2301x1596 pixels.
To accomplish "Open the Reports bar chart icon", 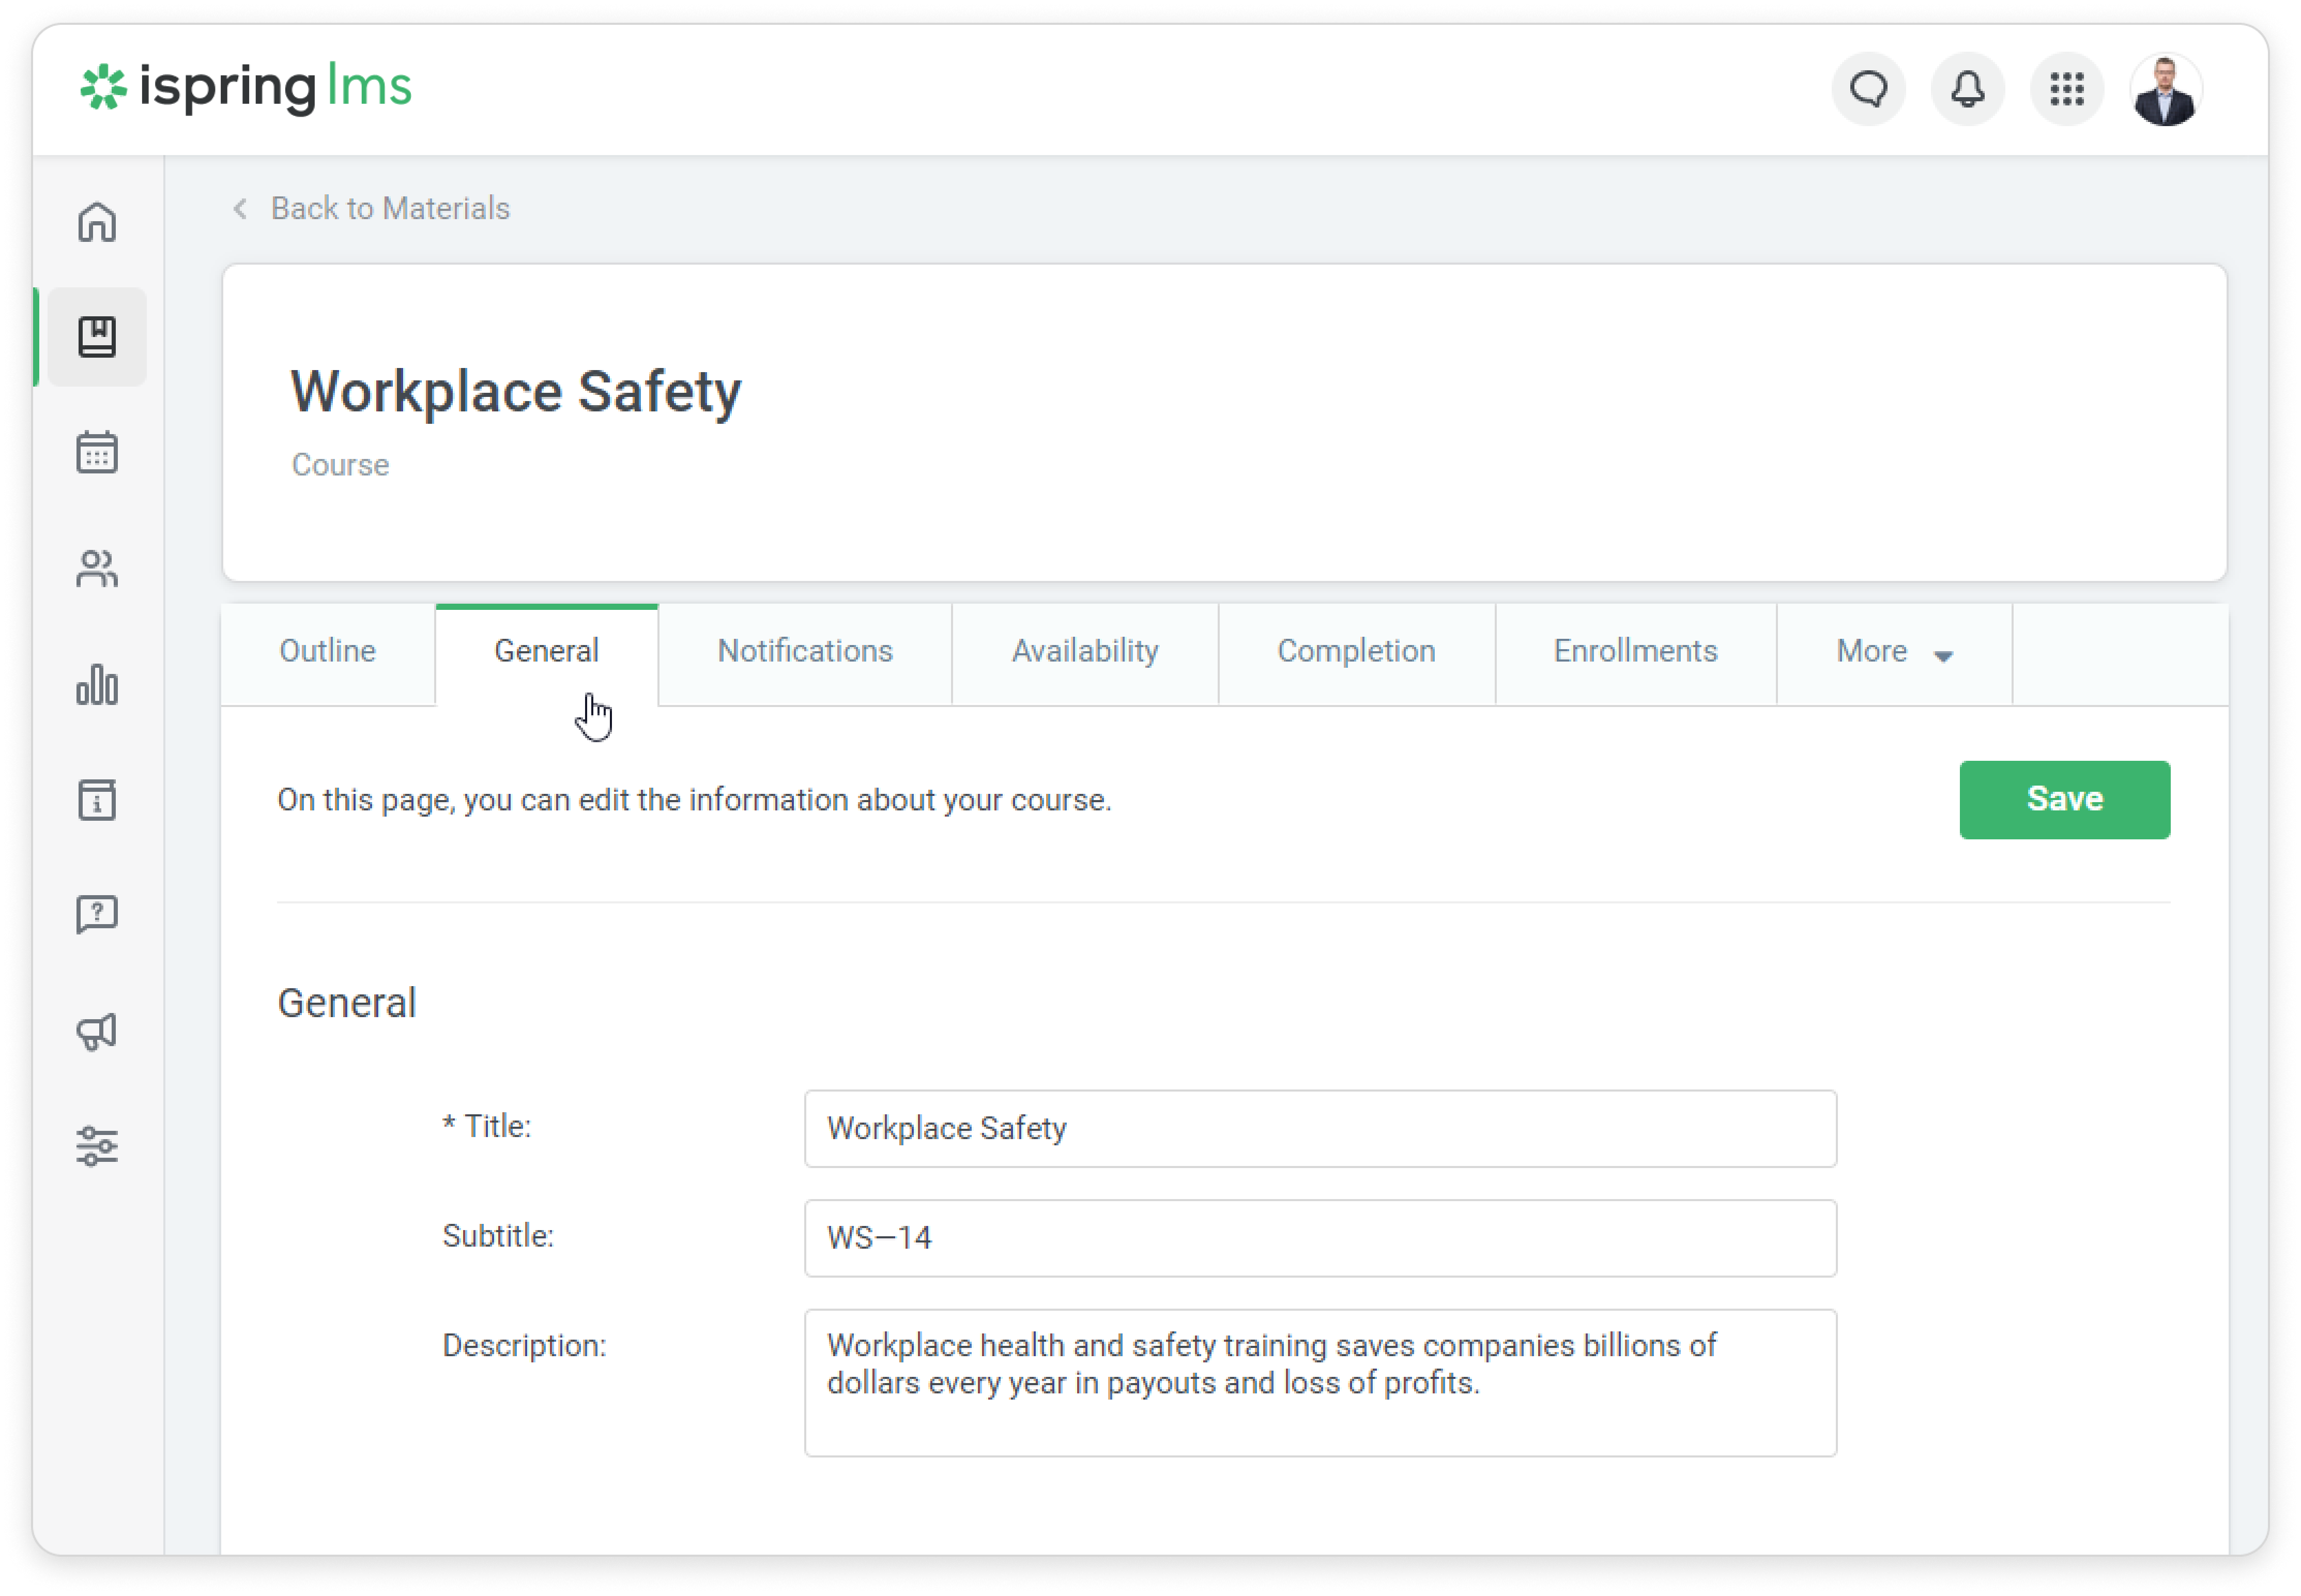I will pyautogui.click(x=97, y=685).
